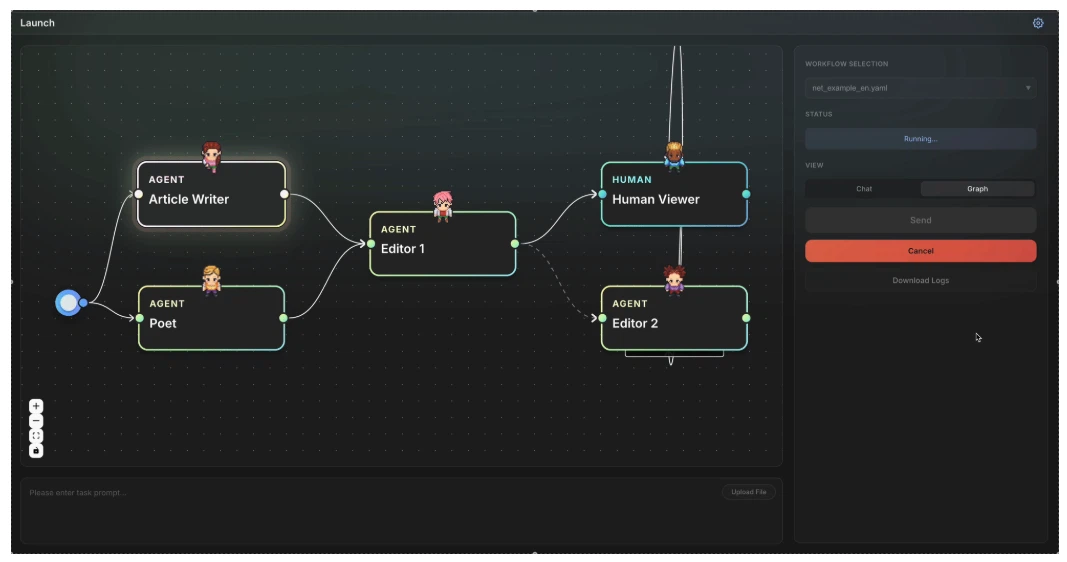Click the WORKFLOW SELECTION label
Image resolution: width=1067 pixels, height=562 pixels.
pos(847,64)
